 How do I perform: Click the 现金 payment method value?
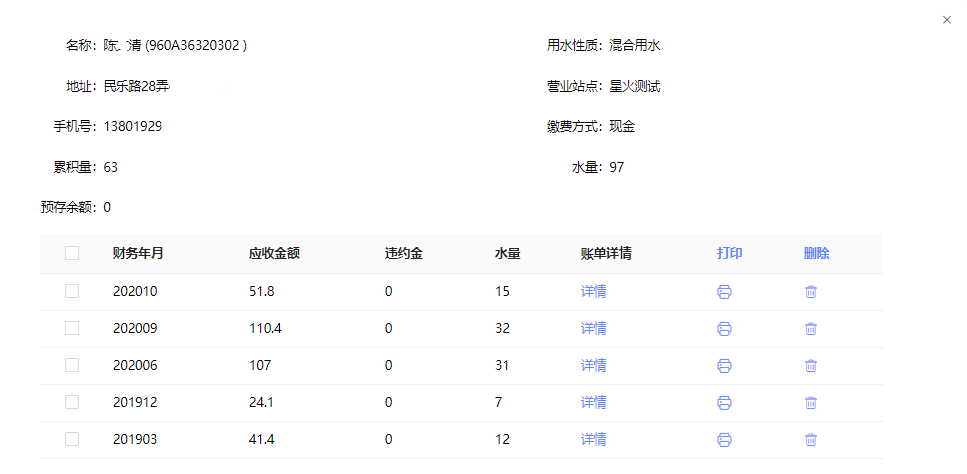click(622, 127)
